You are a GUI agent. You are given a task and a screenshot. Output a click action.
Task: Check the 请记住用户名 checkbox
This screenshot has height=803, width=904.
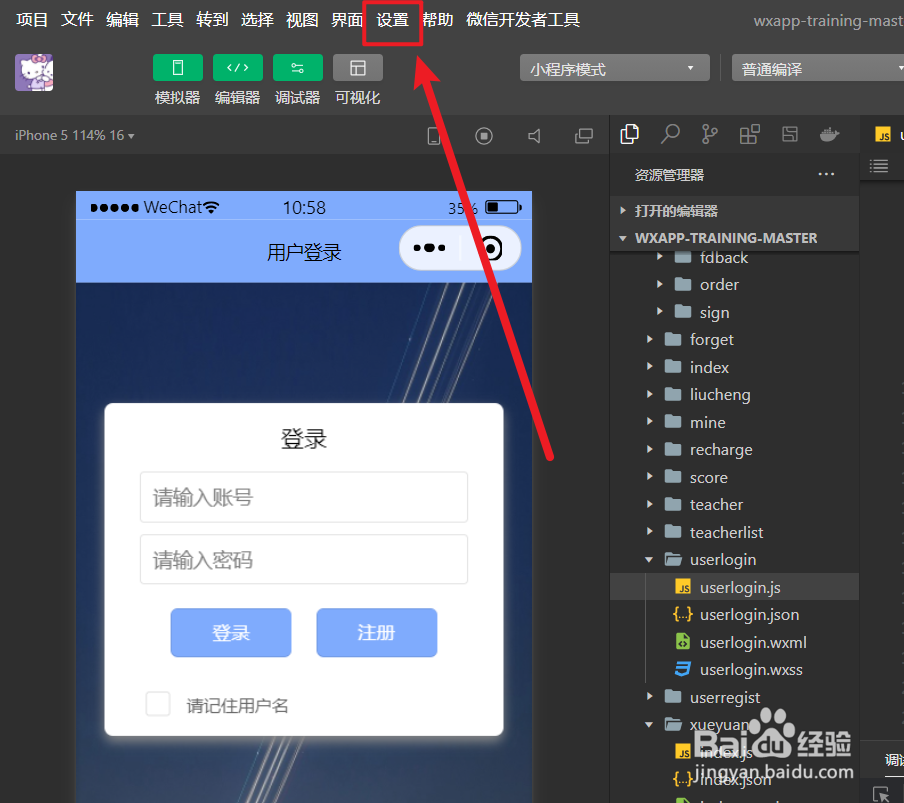pos(158,704)
